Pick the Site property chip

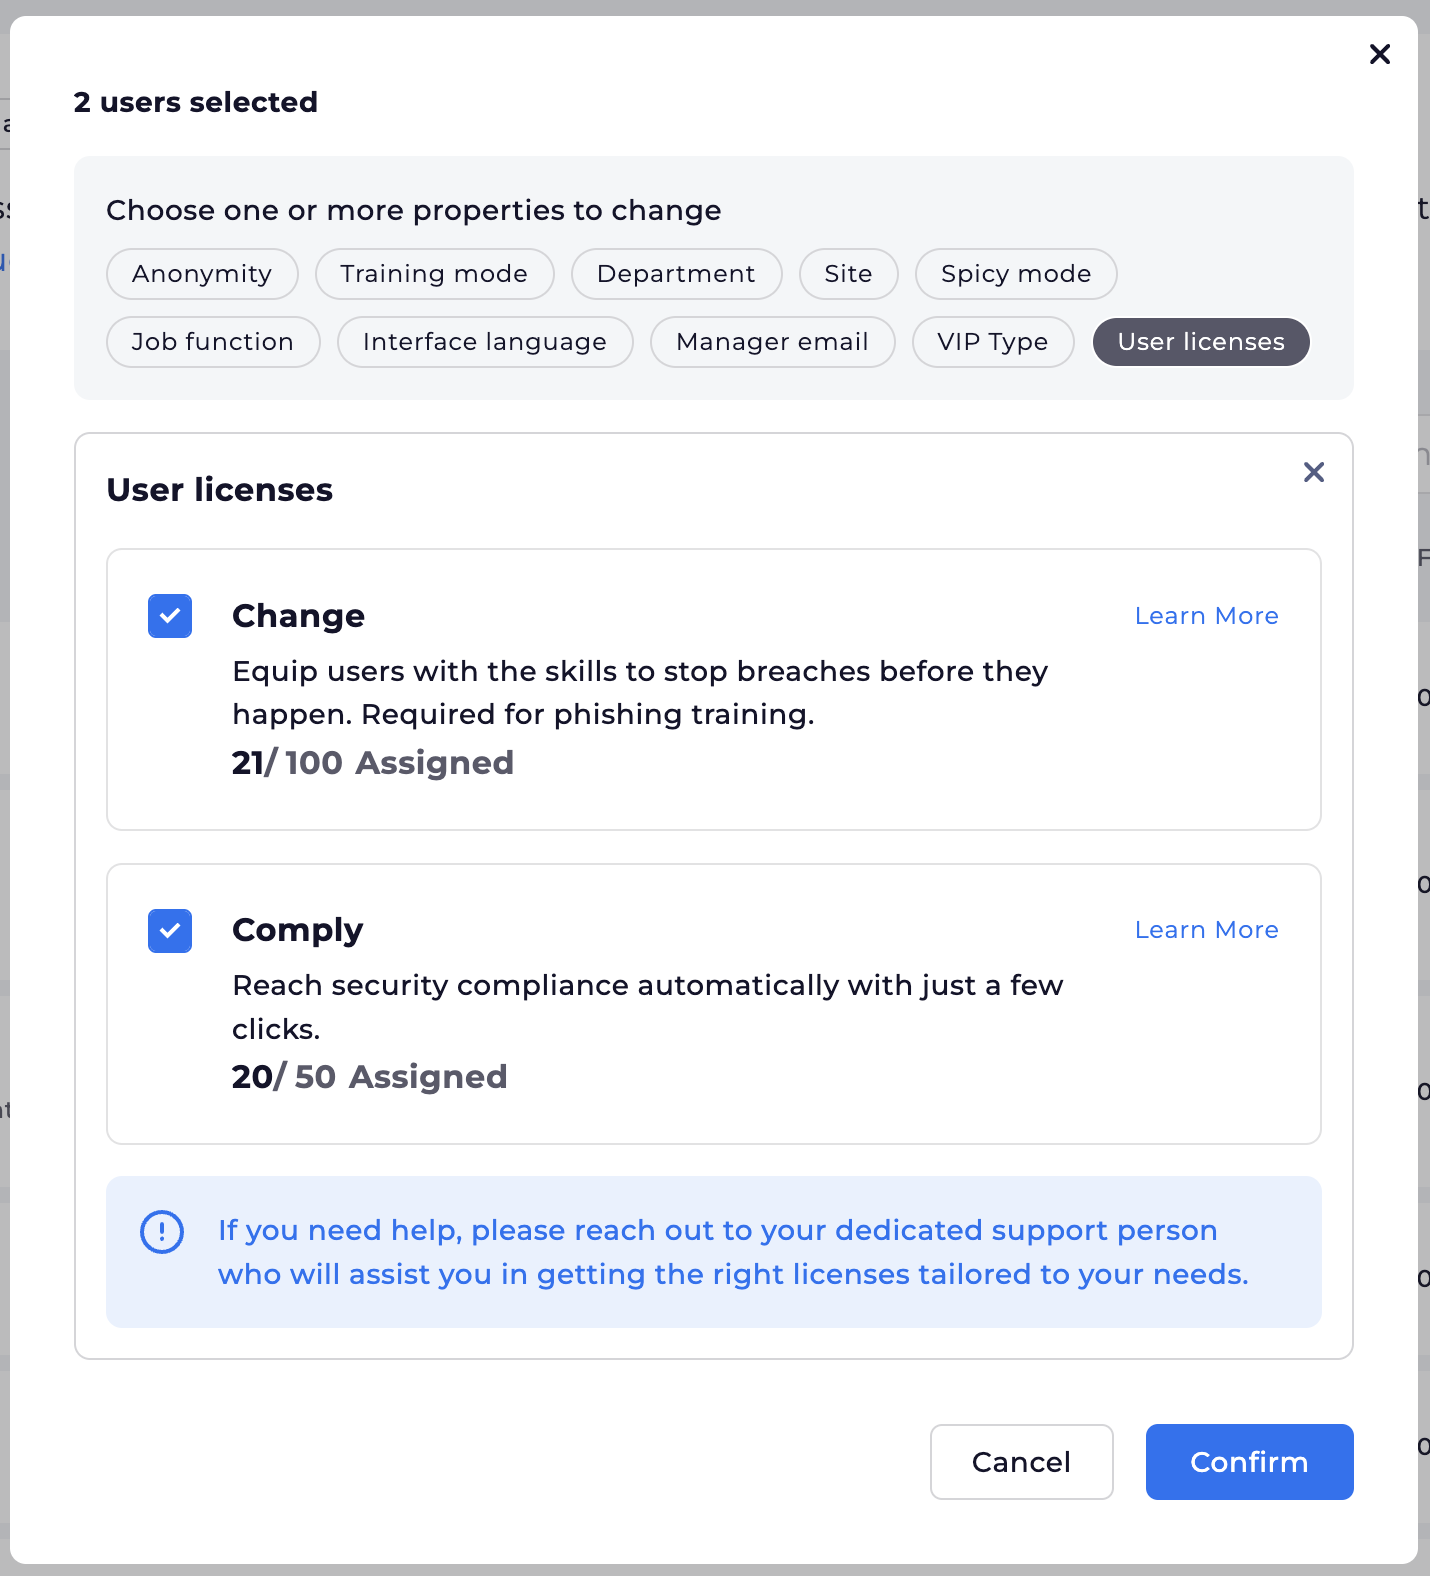pos(848,274)
